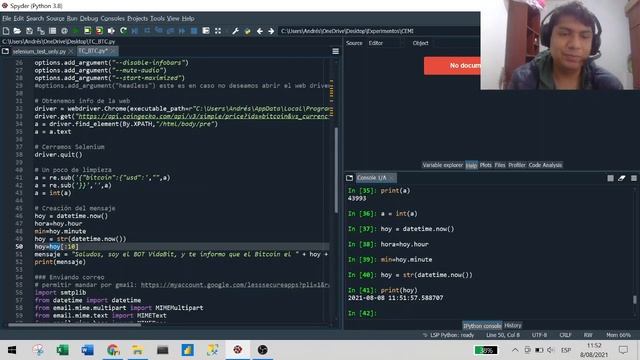Switch to the selenium_test_only.py editor tab
The image size is (640, 360).
point(39,51)
